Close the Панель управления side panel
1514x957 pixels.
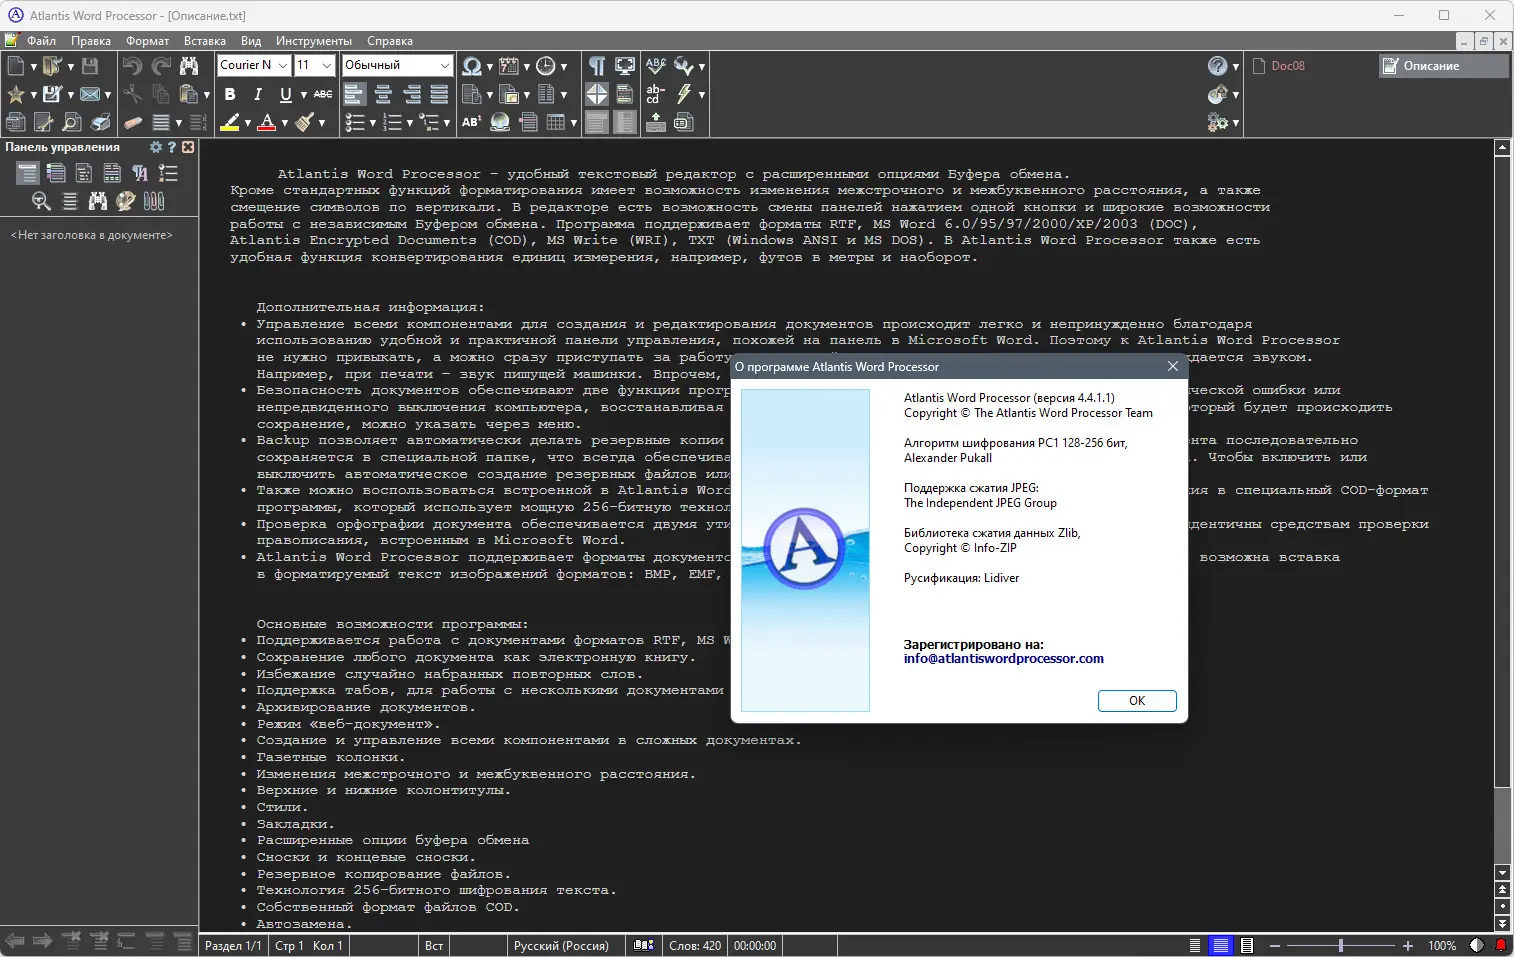pos(188,147)
